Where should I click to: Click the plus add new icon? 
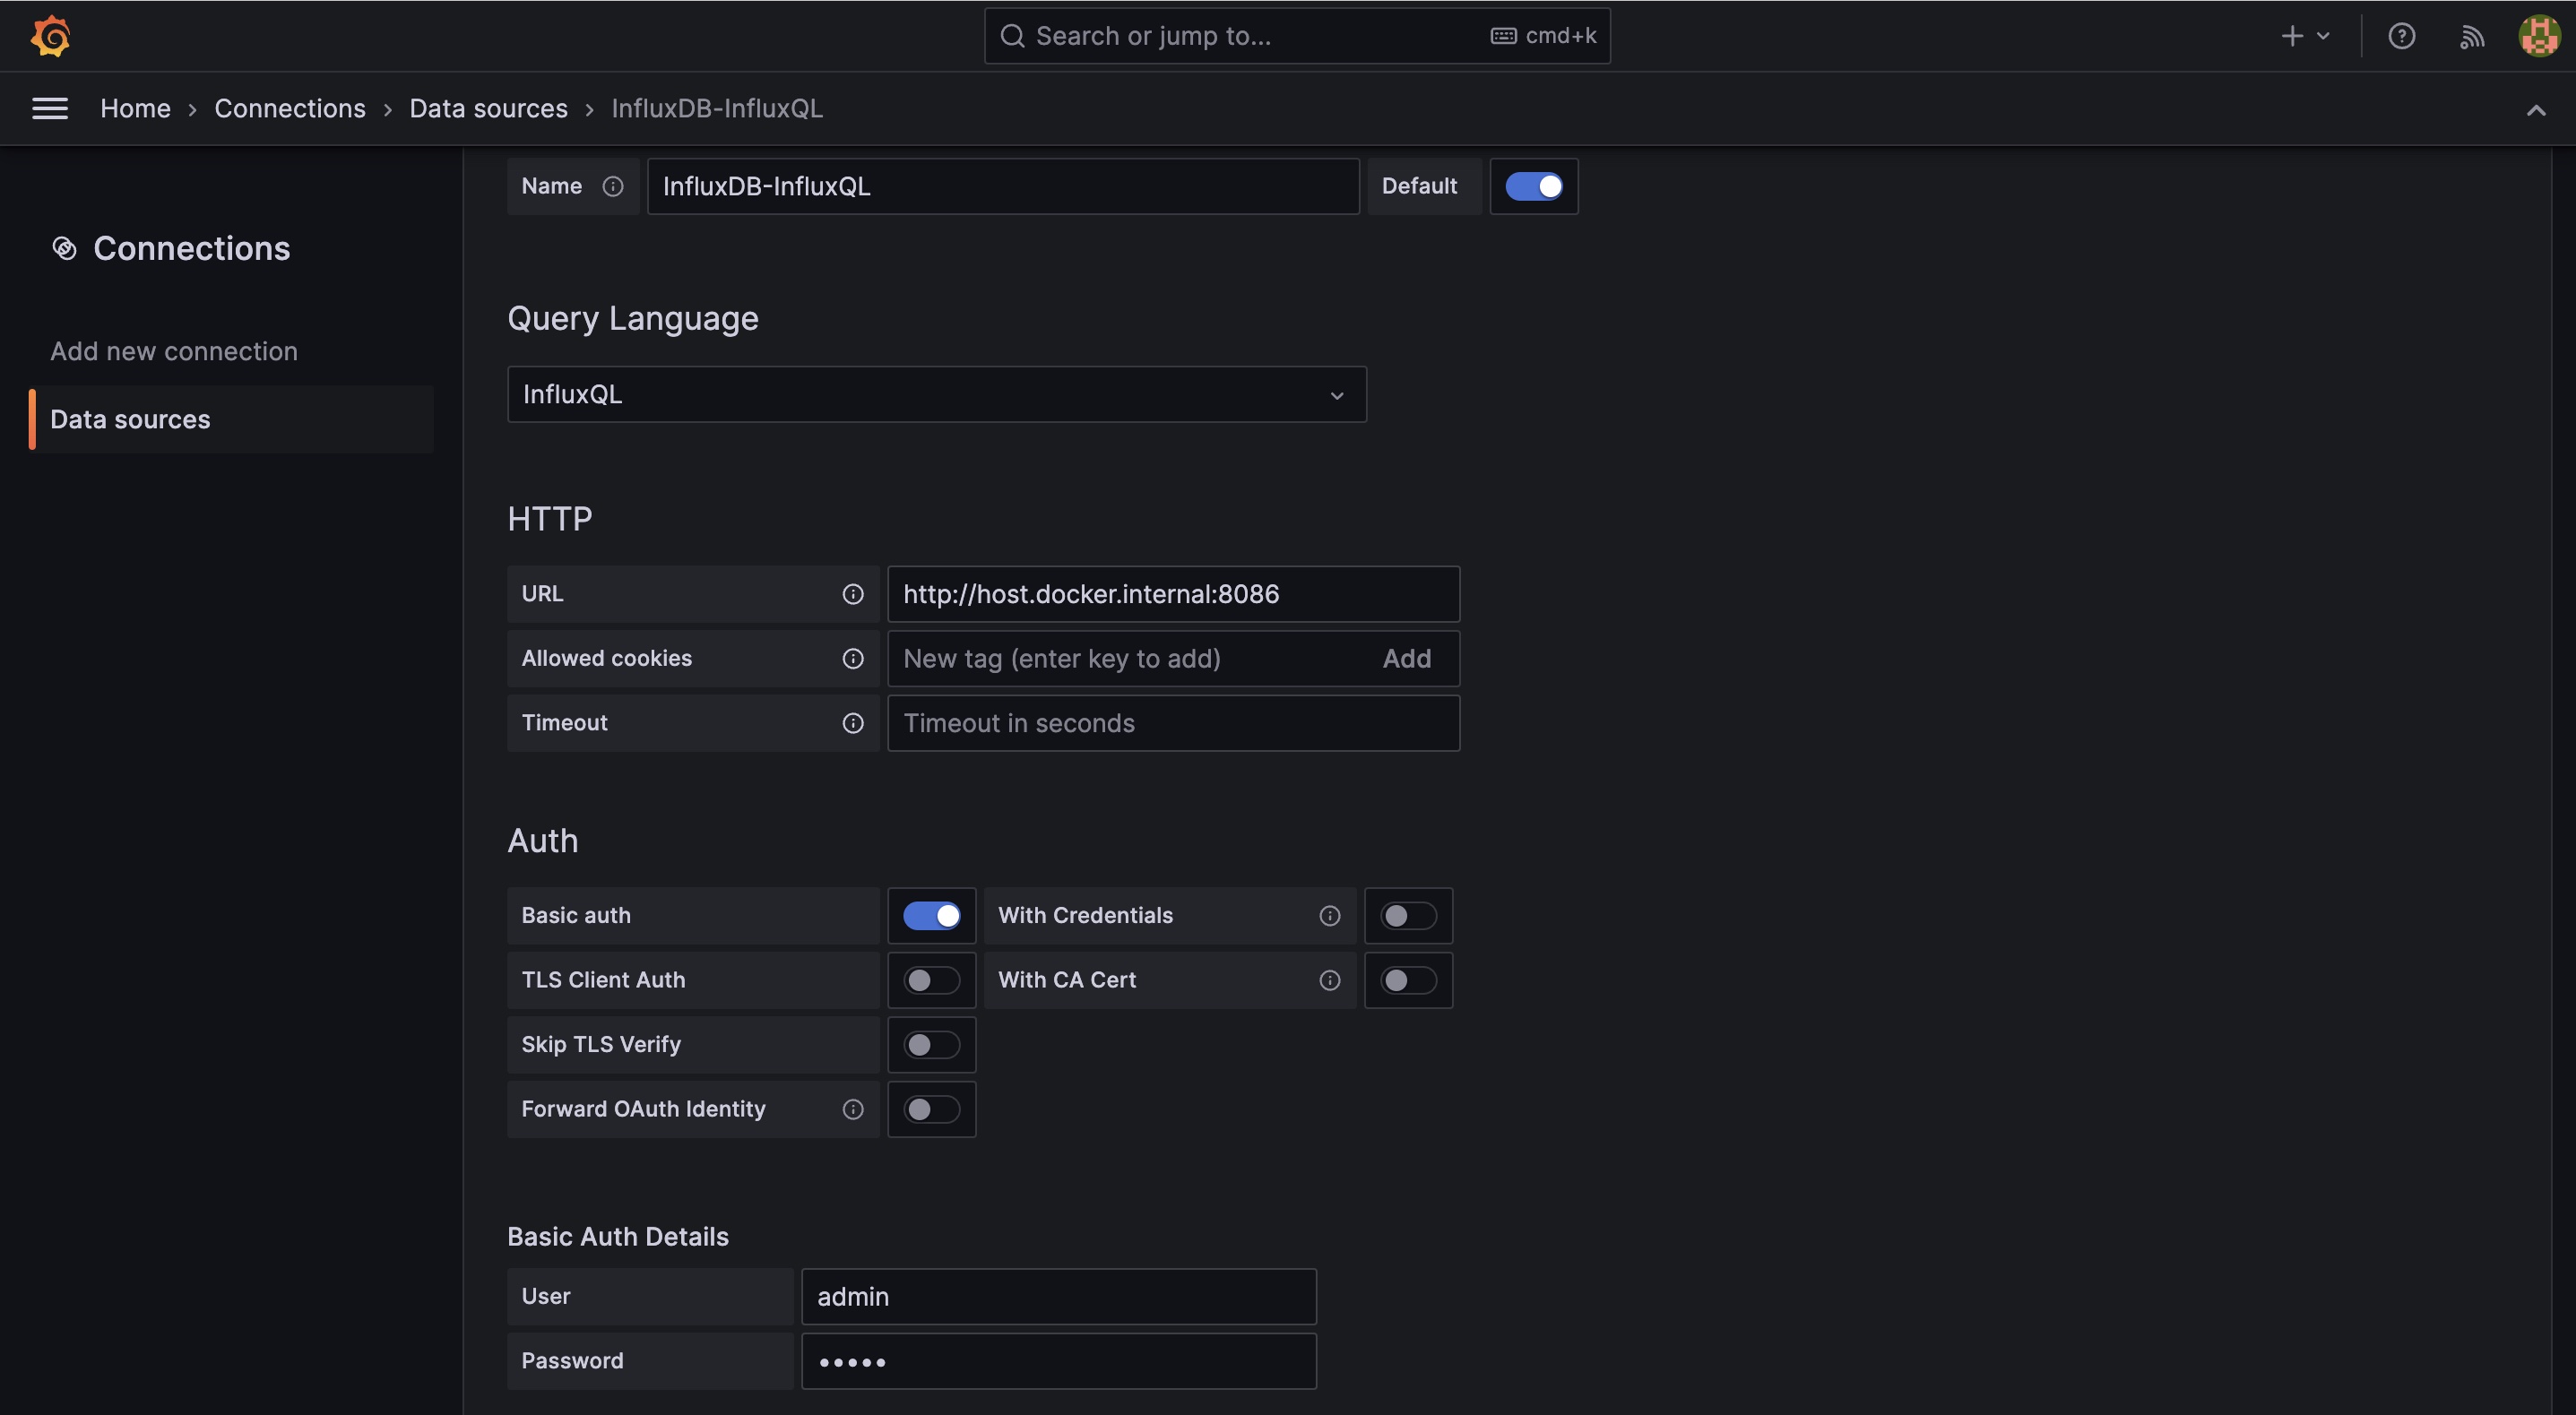pos(2292,36)
